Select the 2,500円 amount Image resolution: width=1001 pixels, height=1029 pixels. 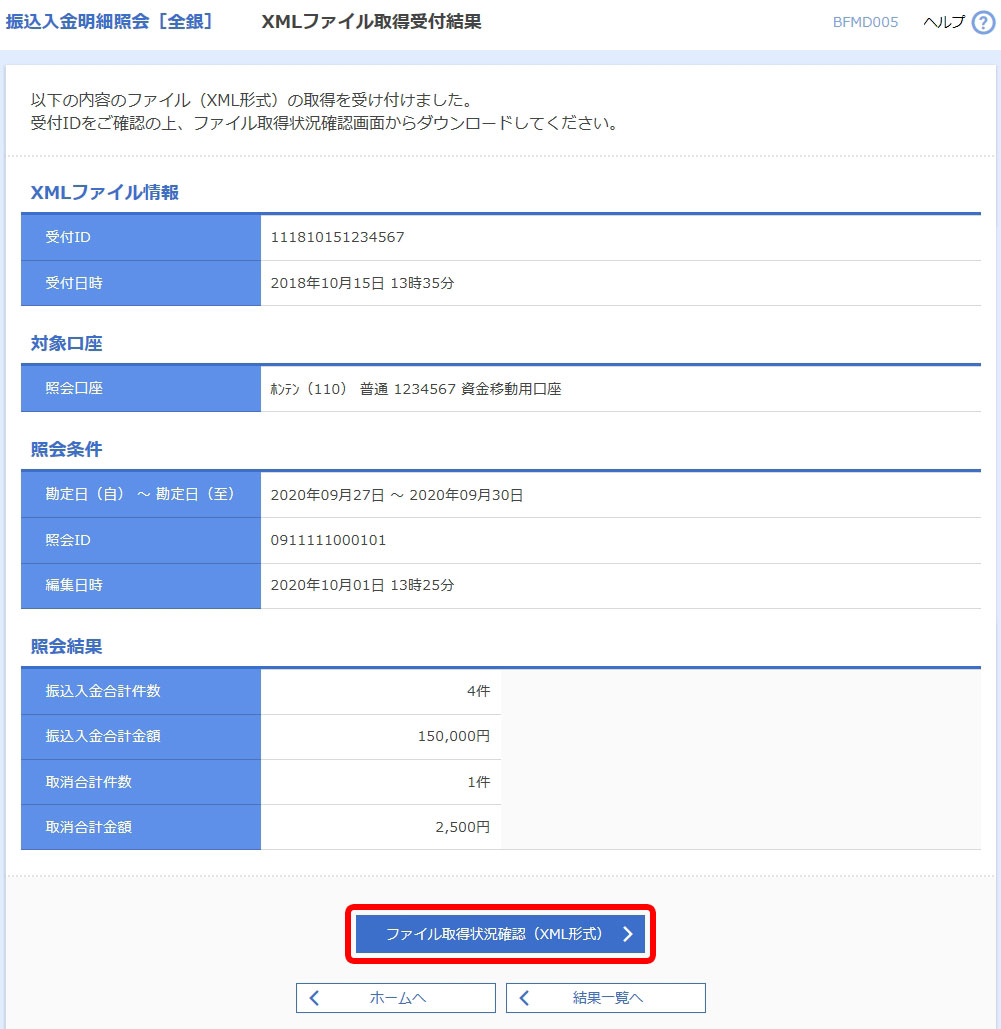(463, 827)
